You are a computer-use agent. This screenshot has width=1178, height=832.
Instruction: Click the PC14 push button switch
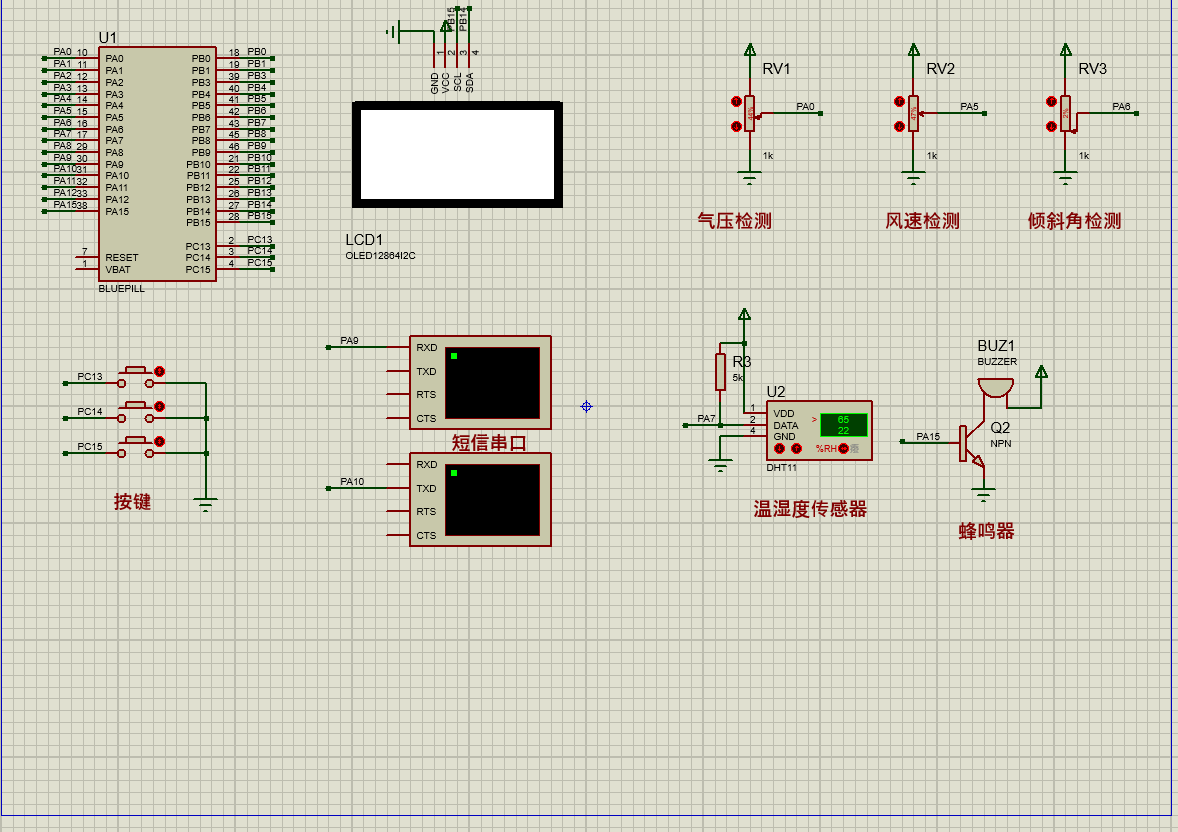(x=135, y=412)
